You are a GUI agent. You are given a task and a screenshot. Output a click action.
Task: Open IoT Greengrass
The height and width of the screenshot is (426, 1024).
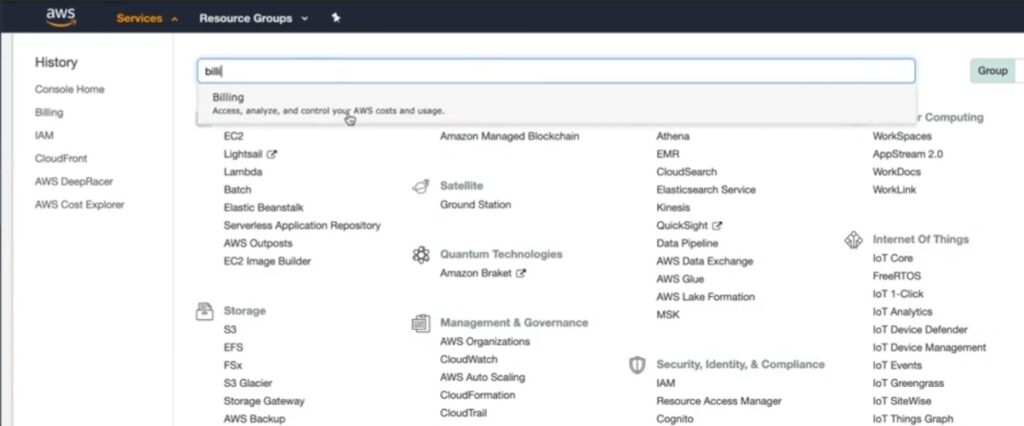coord(908,384)
